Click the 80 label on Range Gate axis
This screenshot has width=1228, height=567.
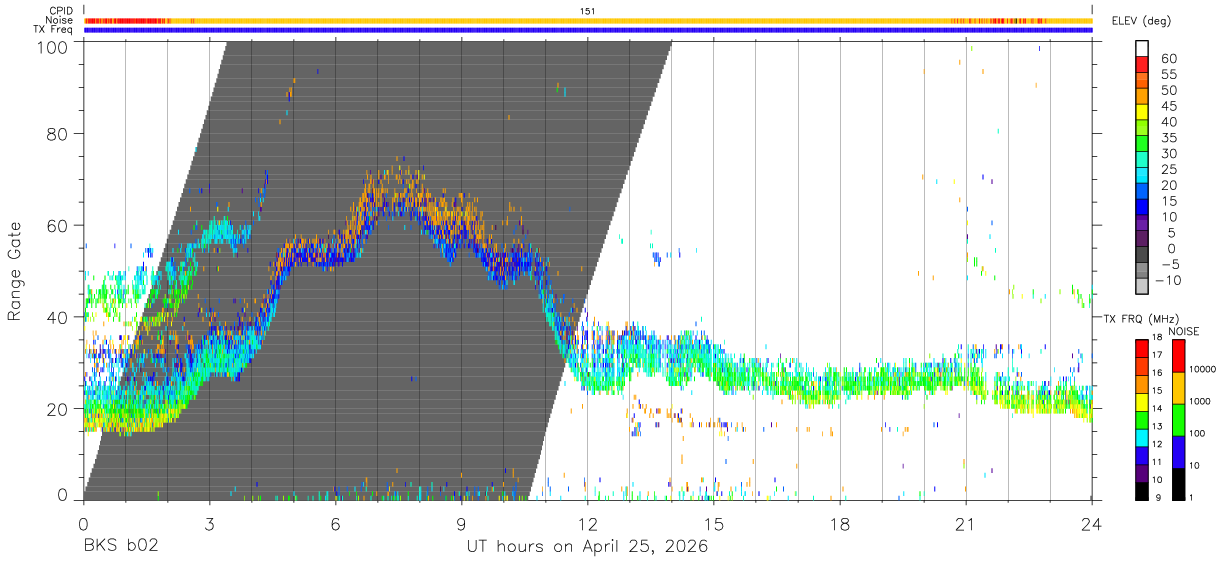(x=57, y=134)
